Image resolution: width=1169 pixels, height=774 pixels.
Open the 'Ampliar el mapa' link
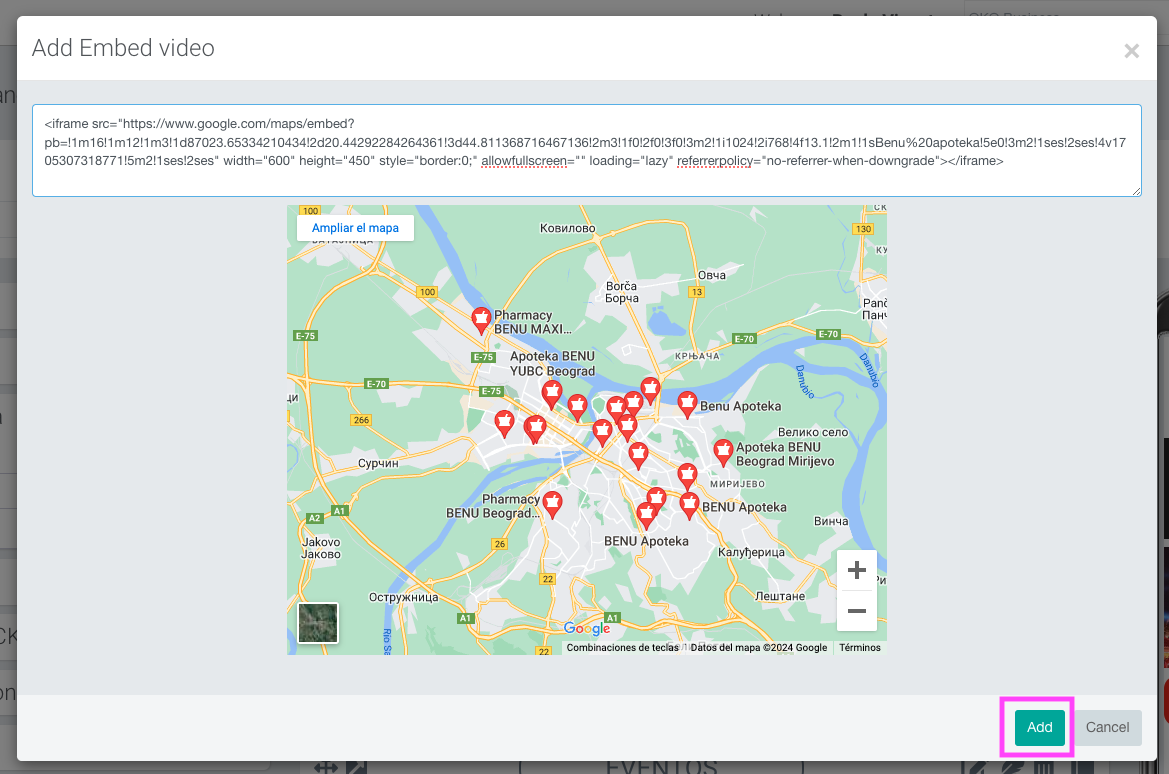(x=355, y=227)
